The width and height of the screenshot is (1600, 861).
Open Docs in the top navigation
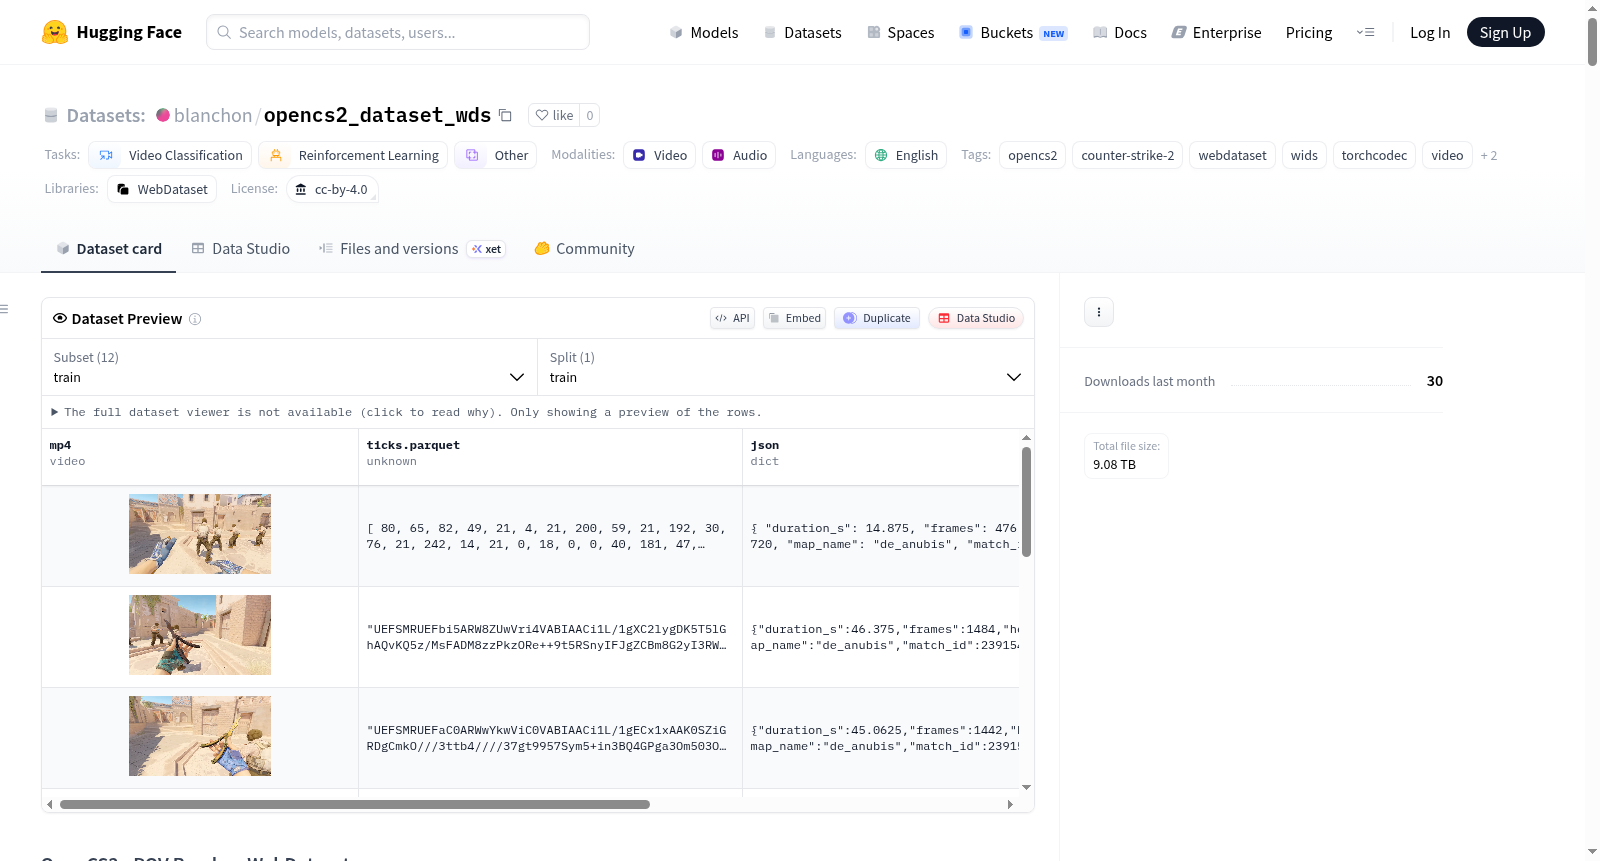click(x=1120, y=32)
